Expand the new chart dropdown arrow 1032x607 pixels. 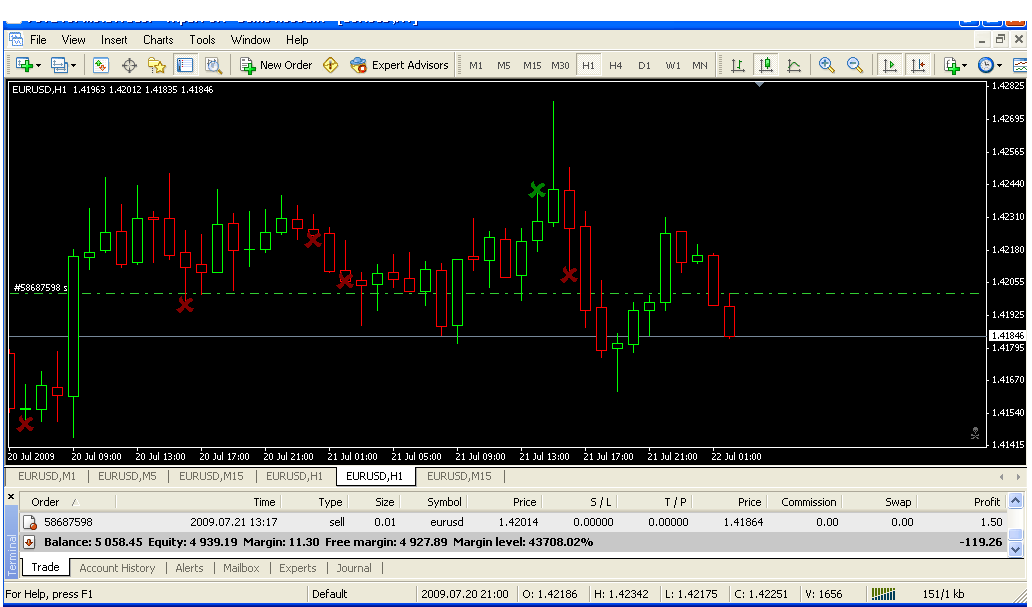coord(38,66)
